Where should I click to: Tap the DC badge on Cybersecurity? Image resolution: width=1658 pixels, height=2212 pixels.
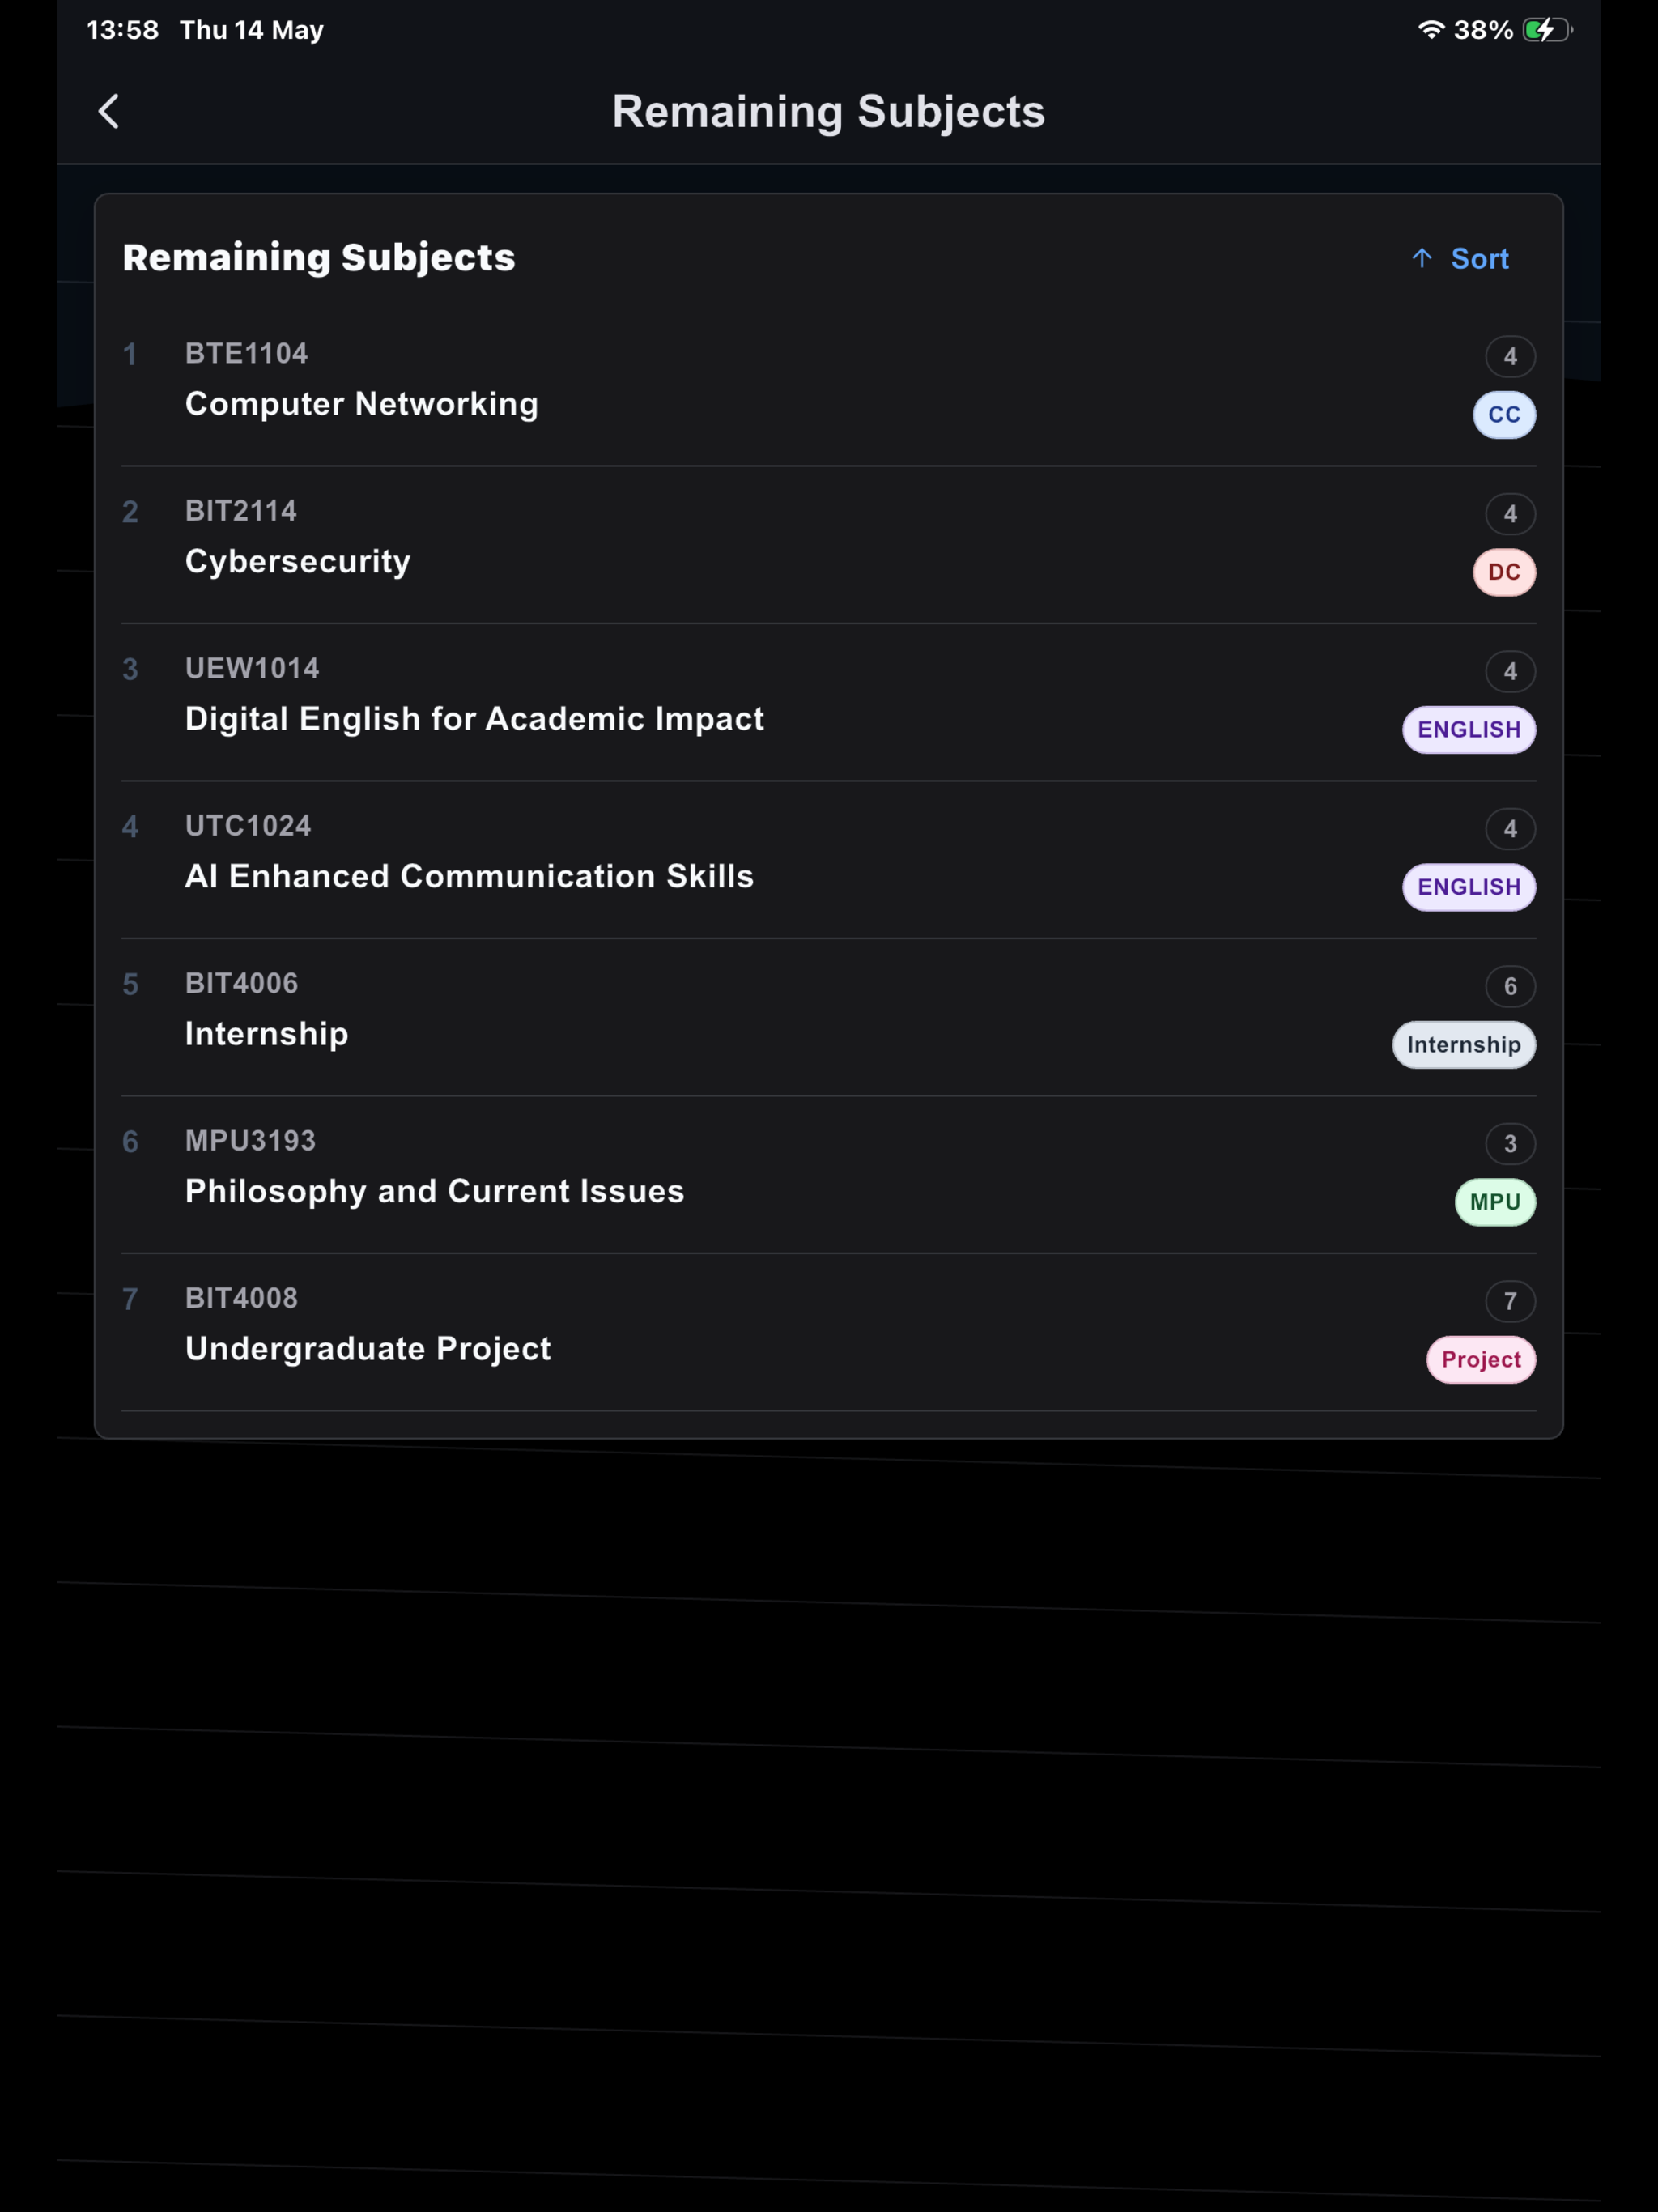tap(1504, 572)
